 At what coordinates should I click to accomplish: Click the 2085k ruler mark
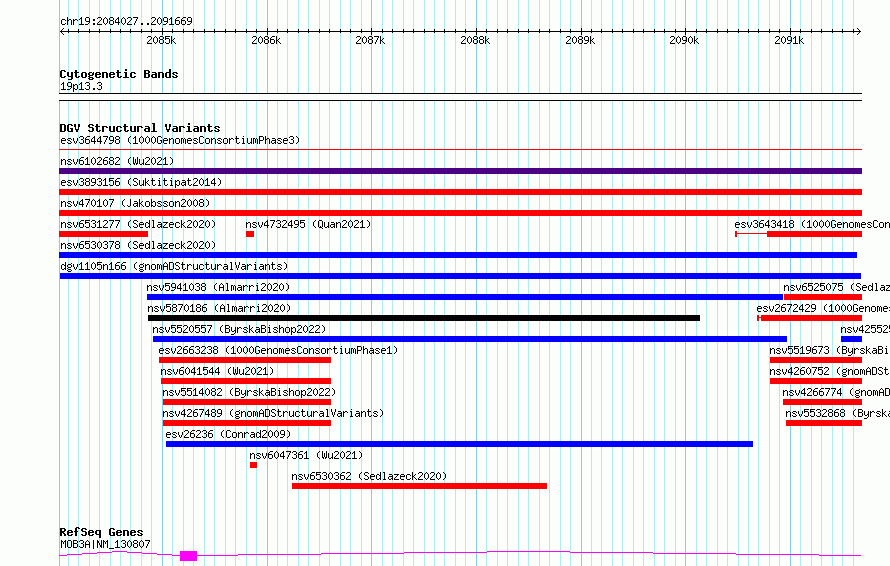coord(161,40)
